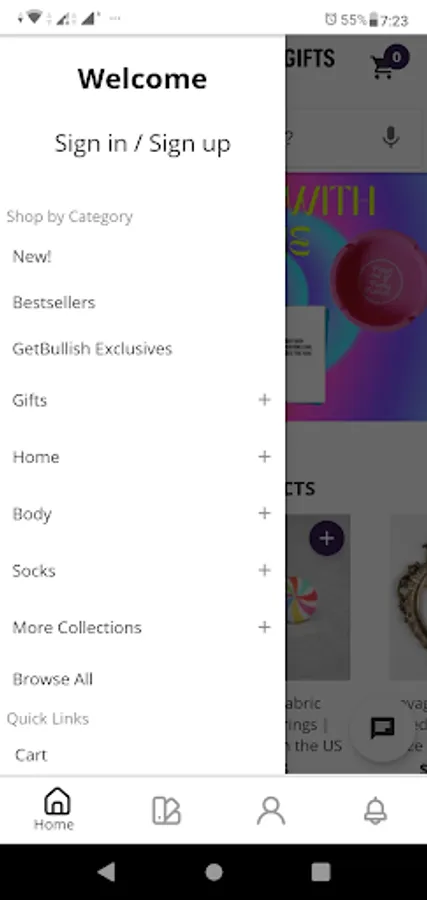Open the Browse All link
Image resolution: width=427 pixels, height=900 pixels.
pos(53,679)
